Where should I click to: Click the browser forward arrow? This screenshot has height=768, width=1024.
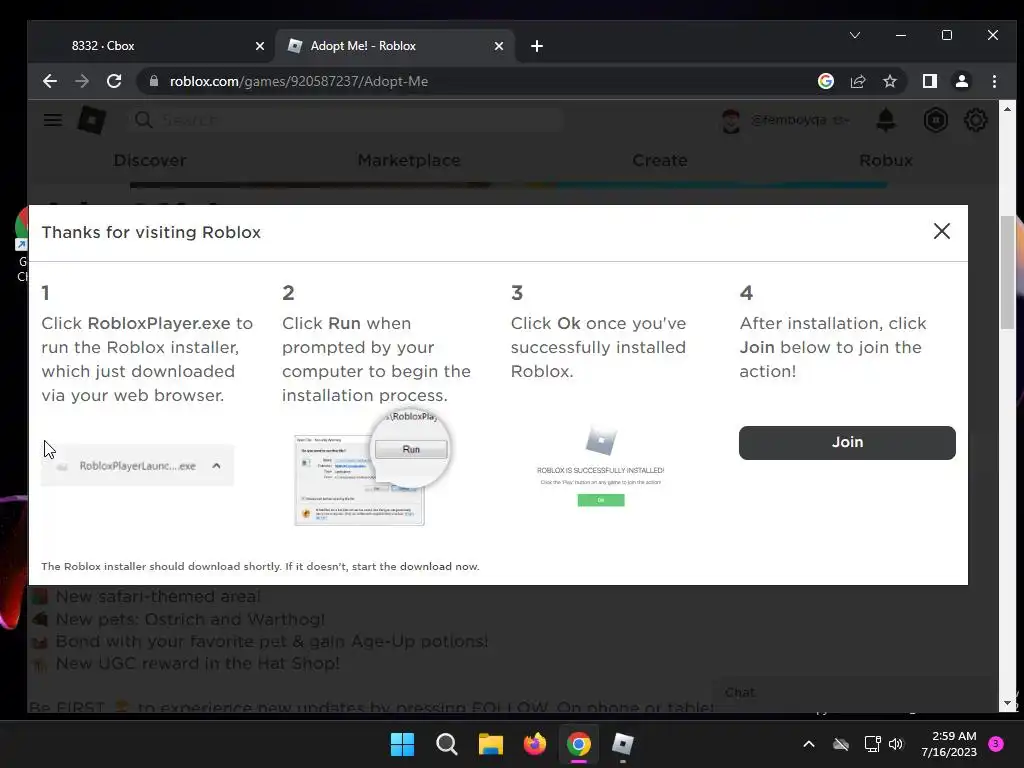[x=82, y=81]
